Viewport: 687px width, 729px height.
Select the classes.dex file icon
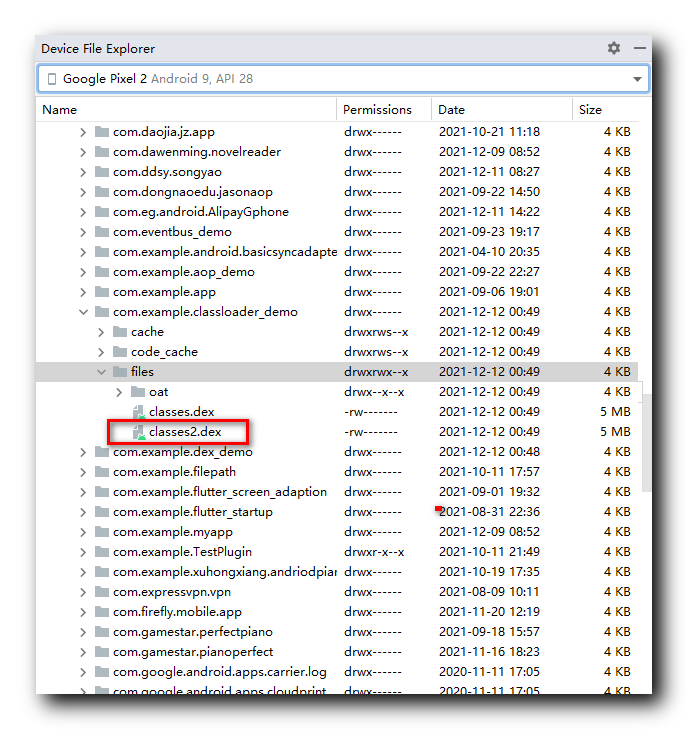pyautogui.click(x=139, y=412)
